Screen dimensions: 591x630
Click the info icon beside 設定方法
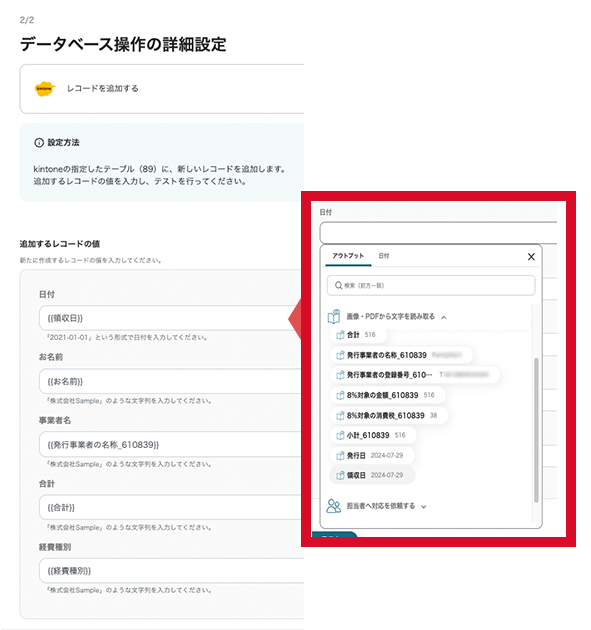39,143
